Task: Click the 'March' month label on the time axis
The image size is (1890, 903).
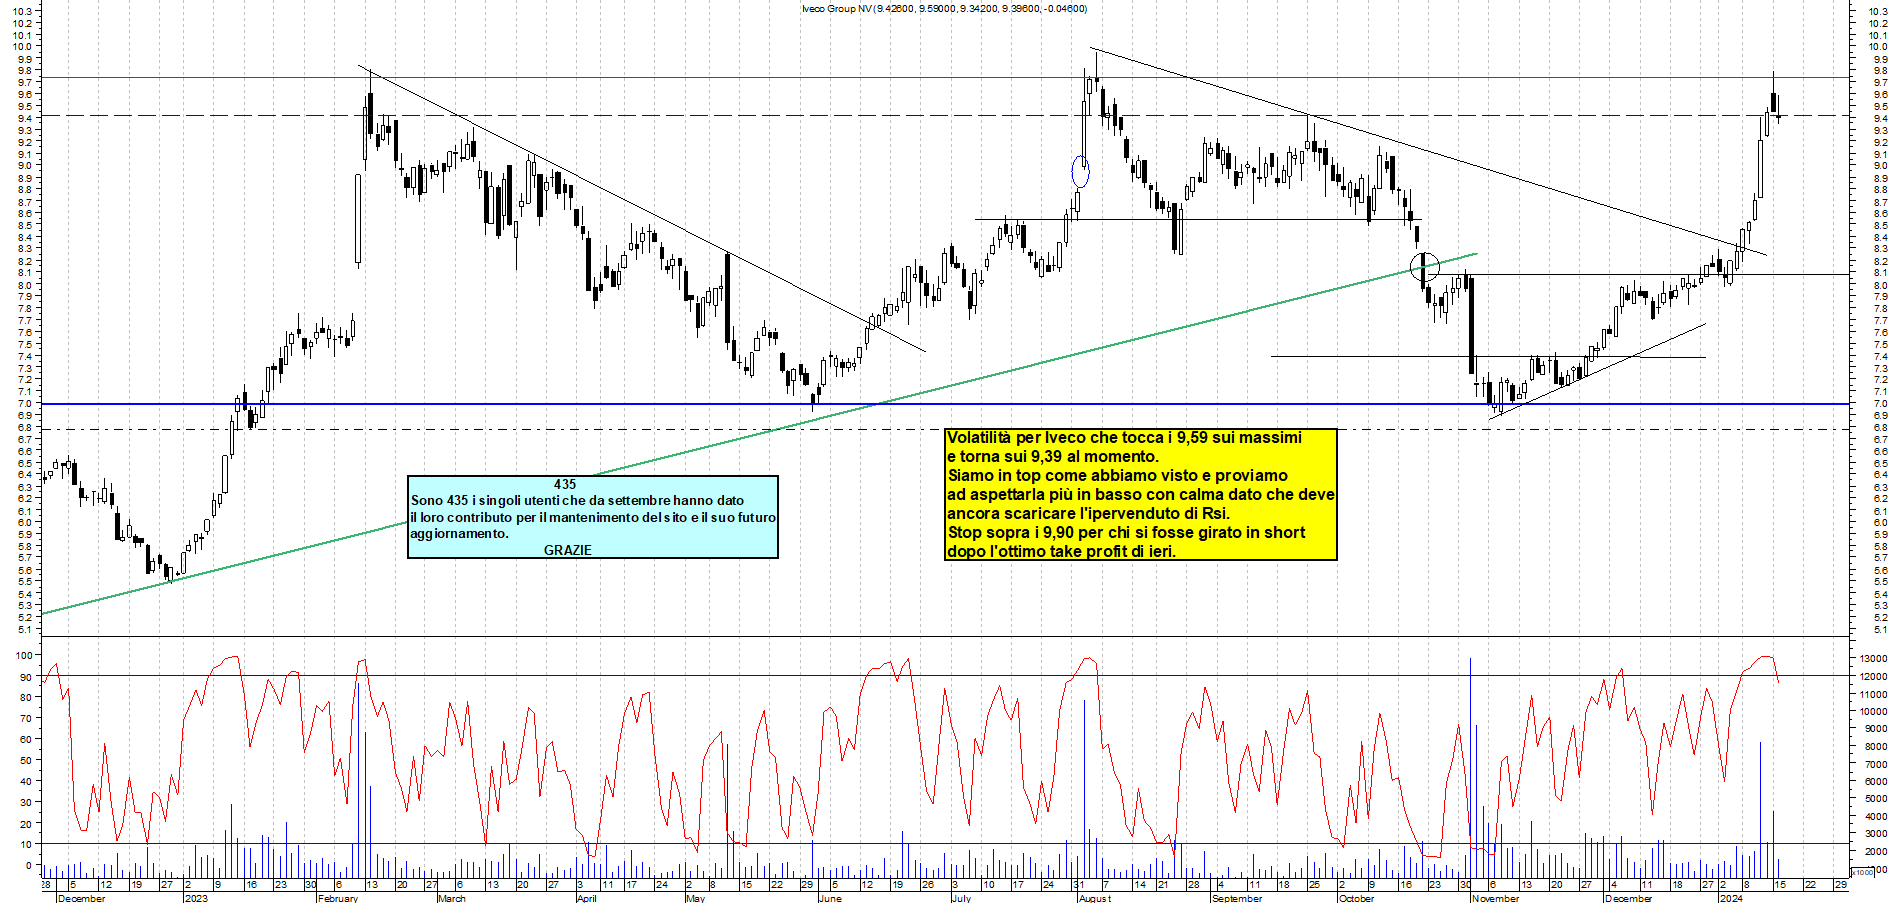Action: click(x=452, y=898)
